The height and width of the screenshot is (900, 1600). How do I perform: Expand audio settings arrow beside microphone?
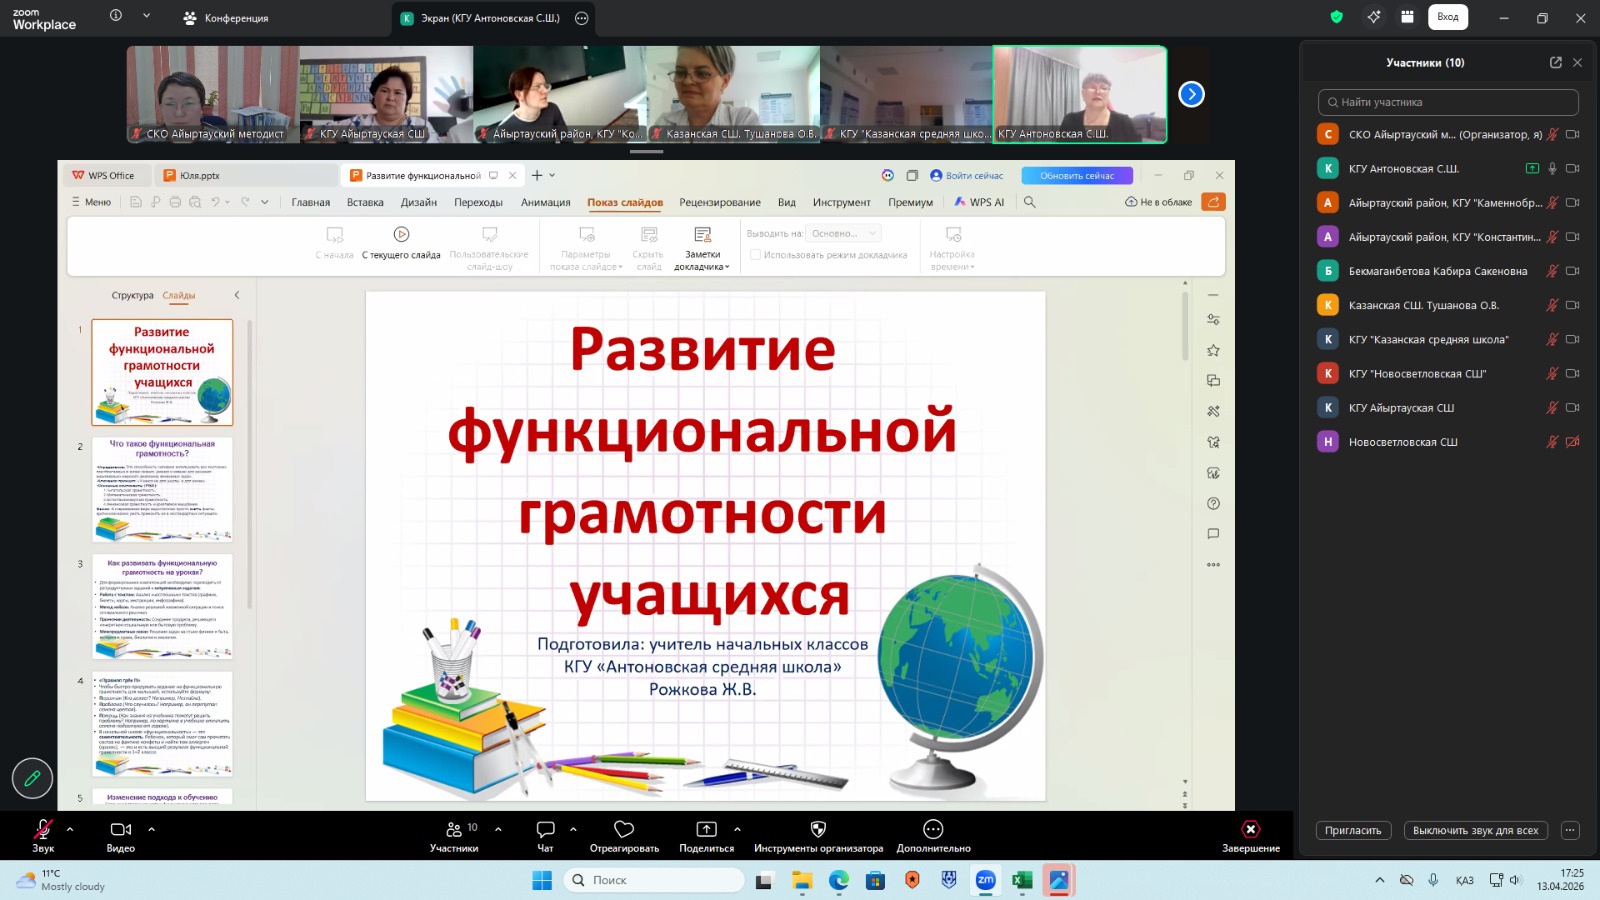pos(70,829)
